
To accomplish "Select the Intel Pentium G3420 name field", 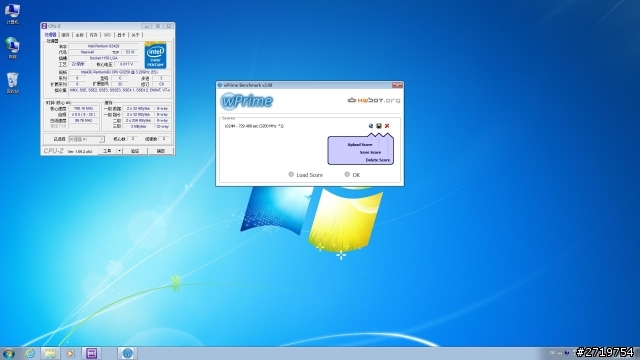I will pos(104,46).
